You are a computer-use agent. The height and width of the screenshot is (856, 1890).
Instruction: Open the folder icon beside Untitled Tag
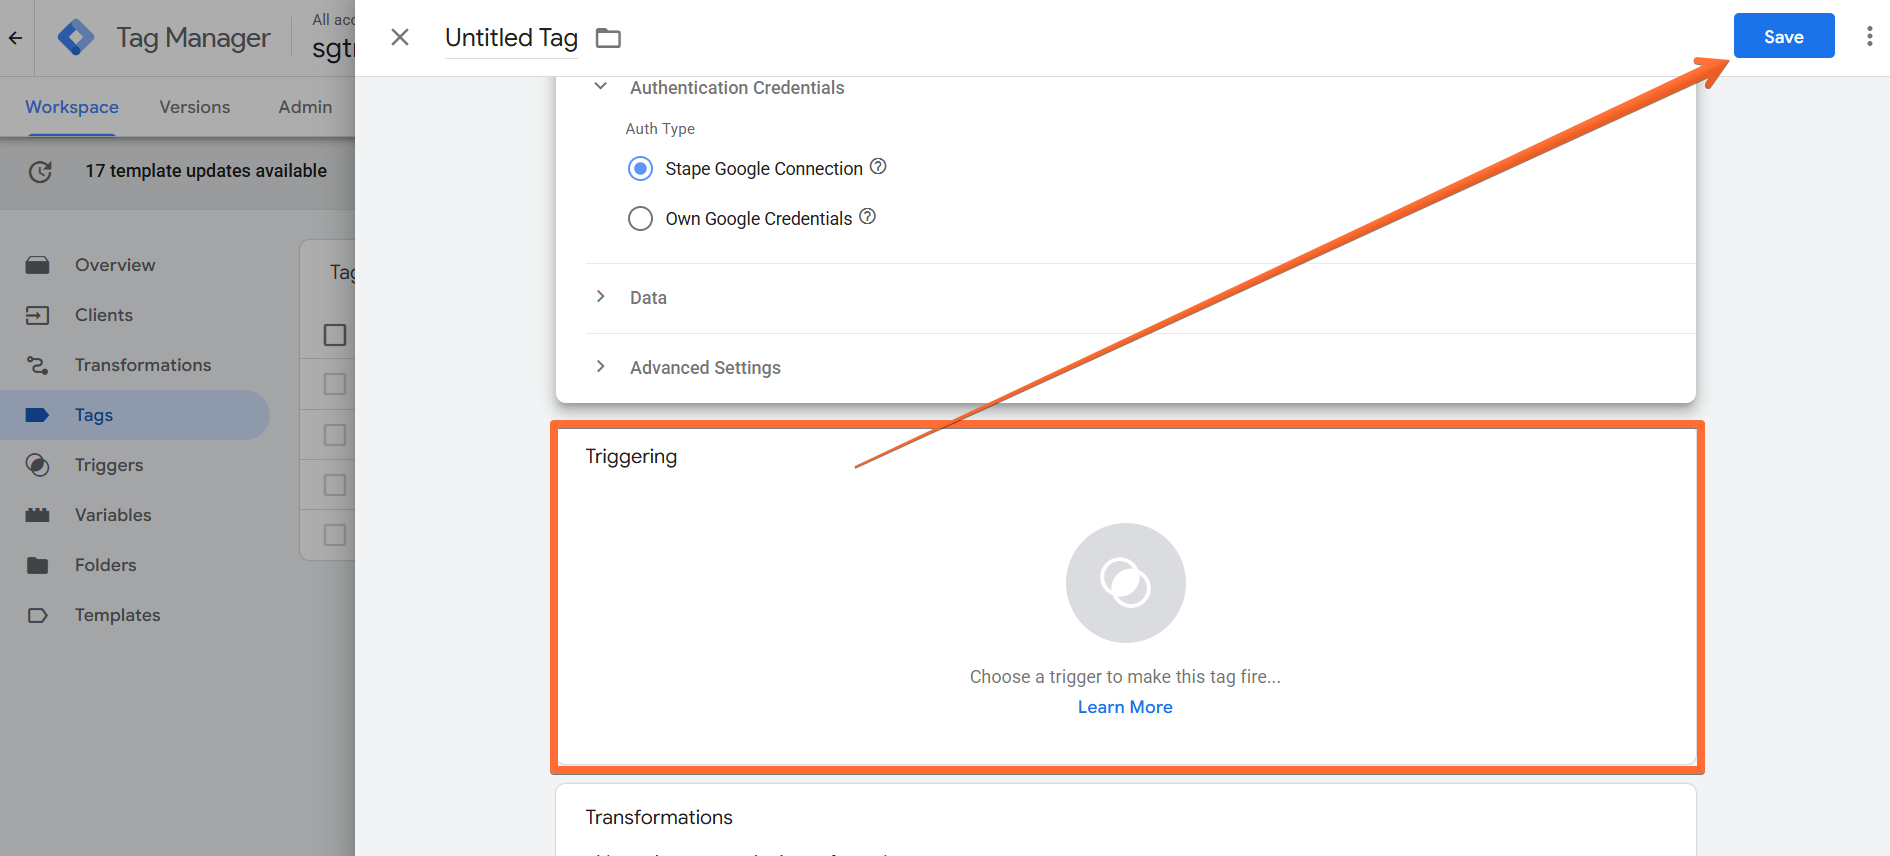click(x=608, y=38)
